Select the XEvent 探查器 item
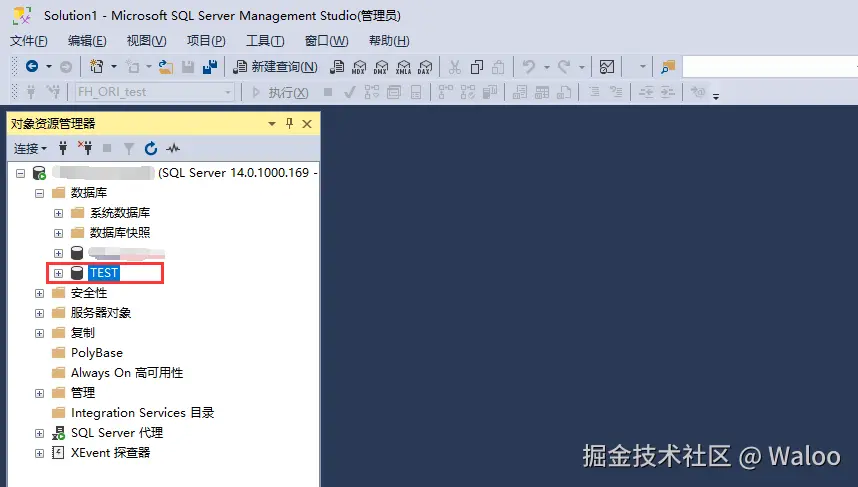This screenshot has height=487, width=858. tap(111, 453)
